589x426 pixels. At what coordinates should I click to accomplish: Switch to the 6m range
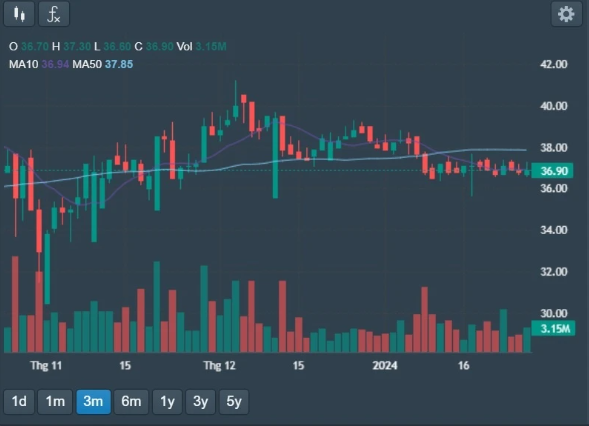tap(131, 402)
